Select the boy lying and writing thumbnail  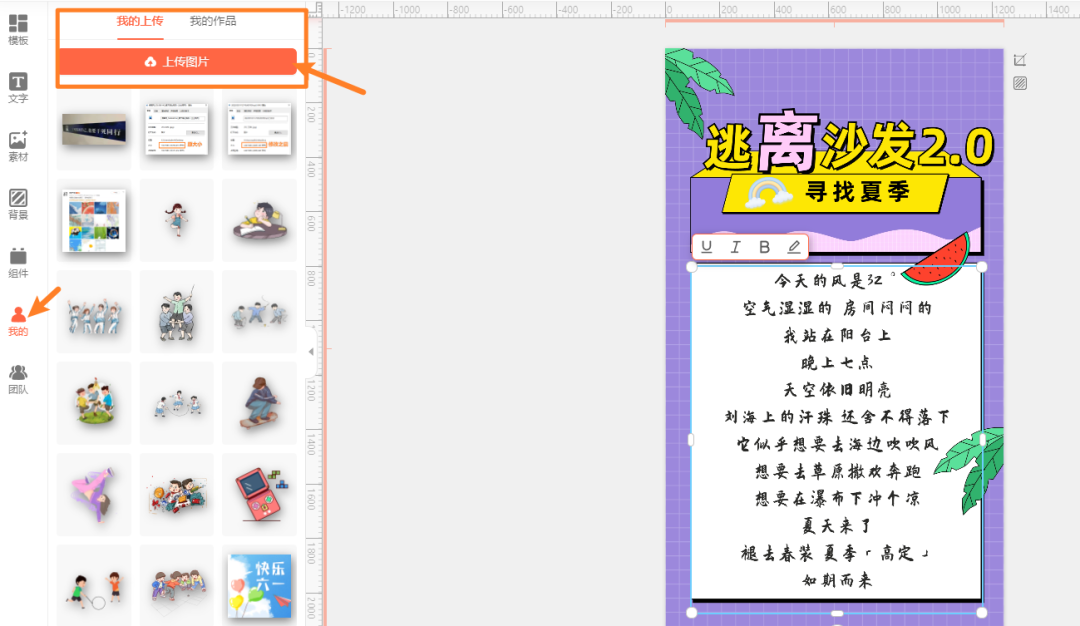click(x=259, y=220)
